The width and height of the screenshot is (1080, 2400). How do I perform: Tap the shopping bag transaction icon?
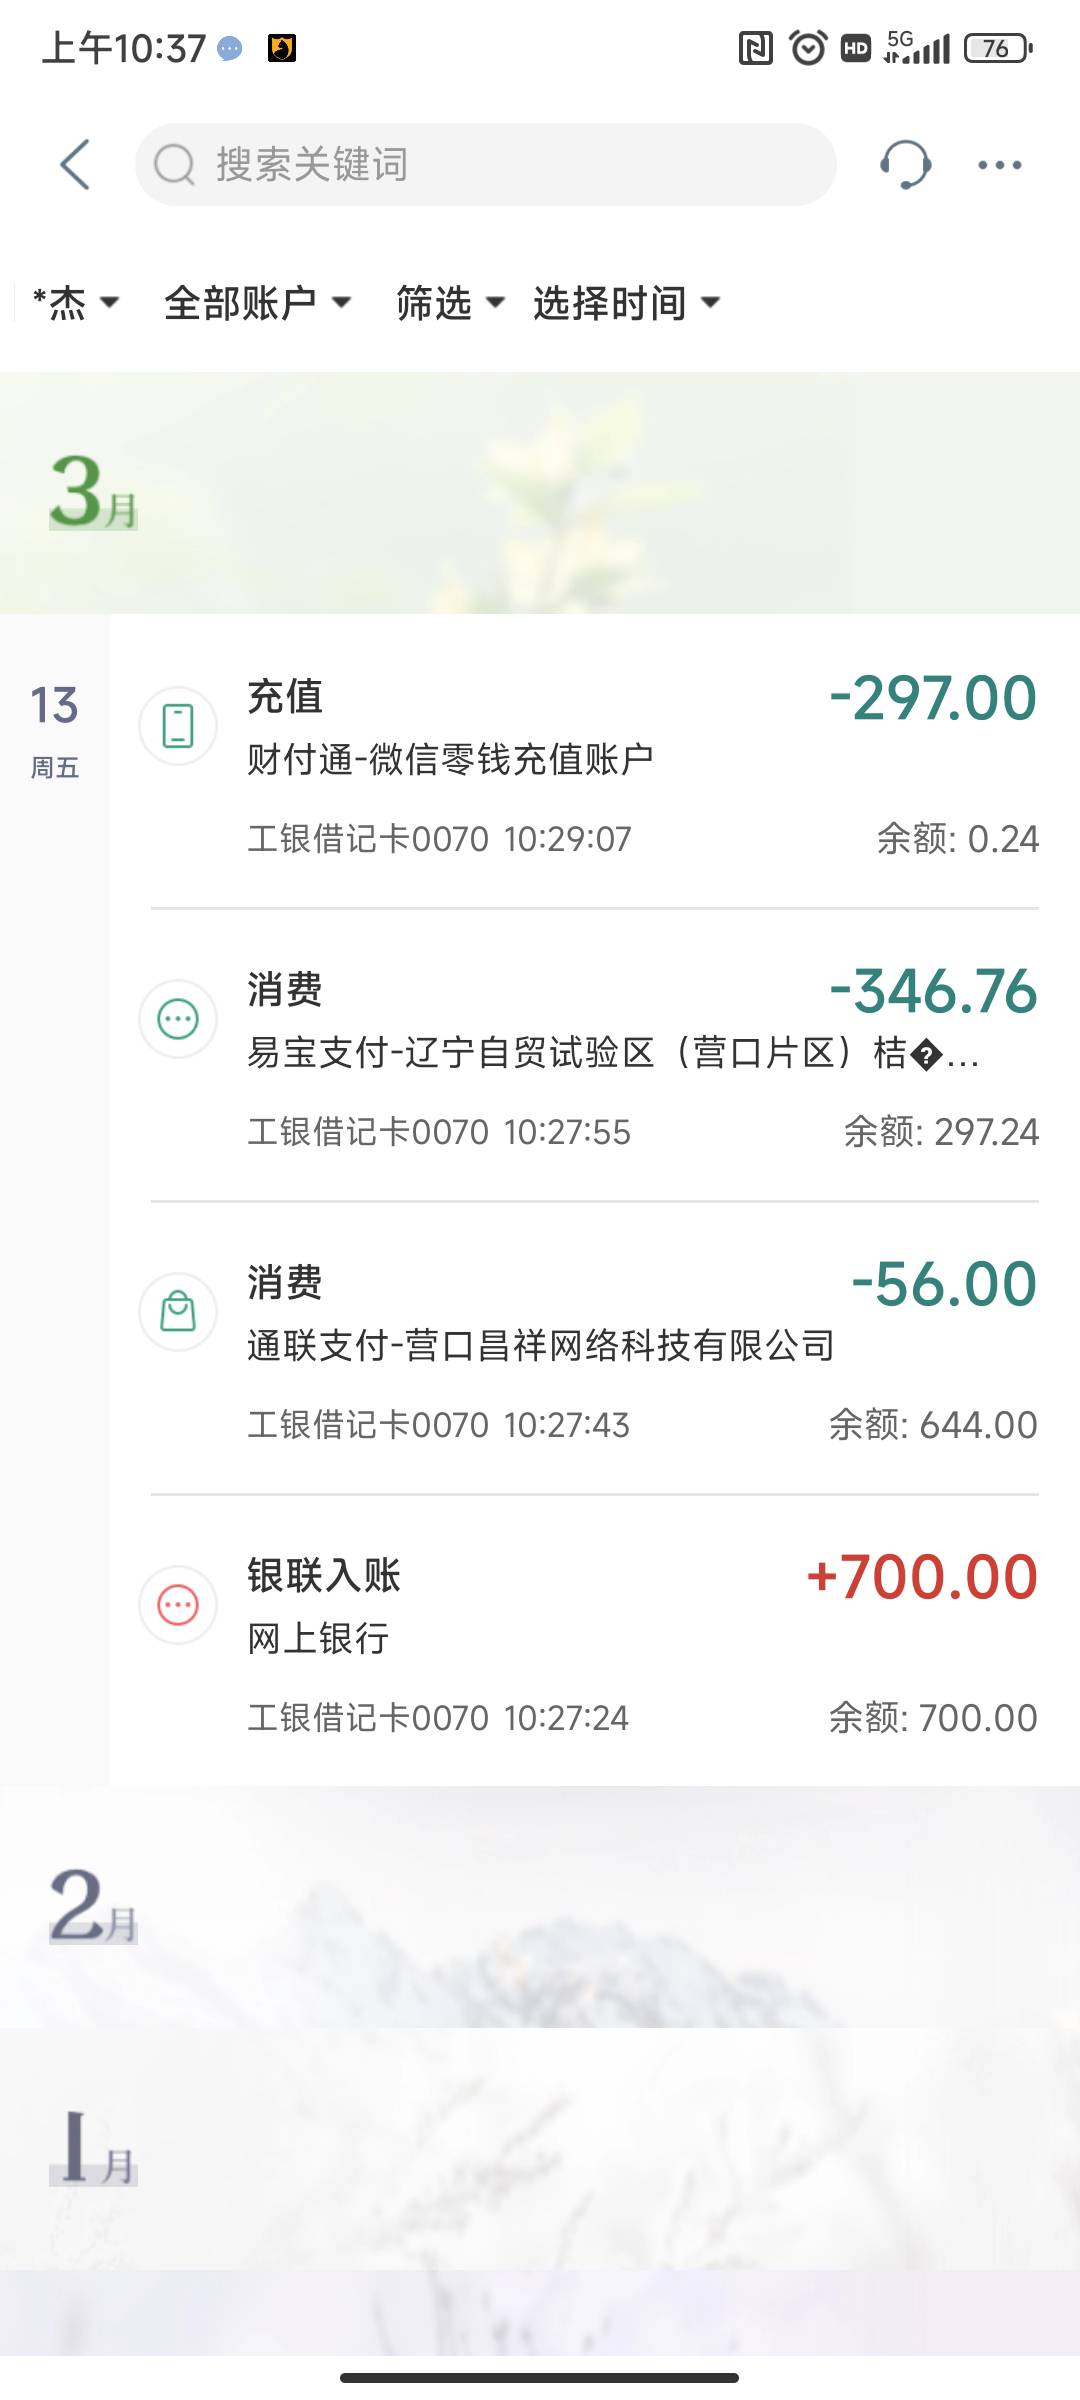tap(178, 1312)
